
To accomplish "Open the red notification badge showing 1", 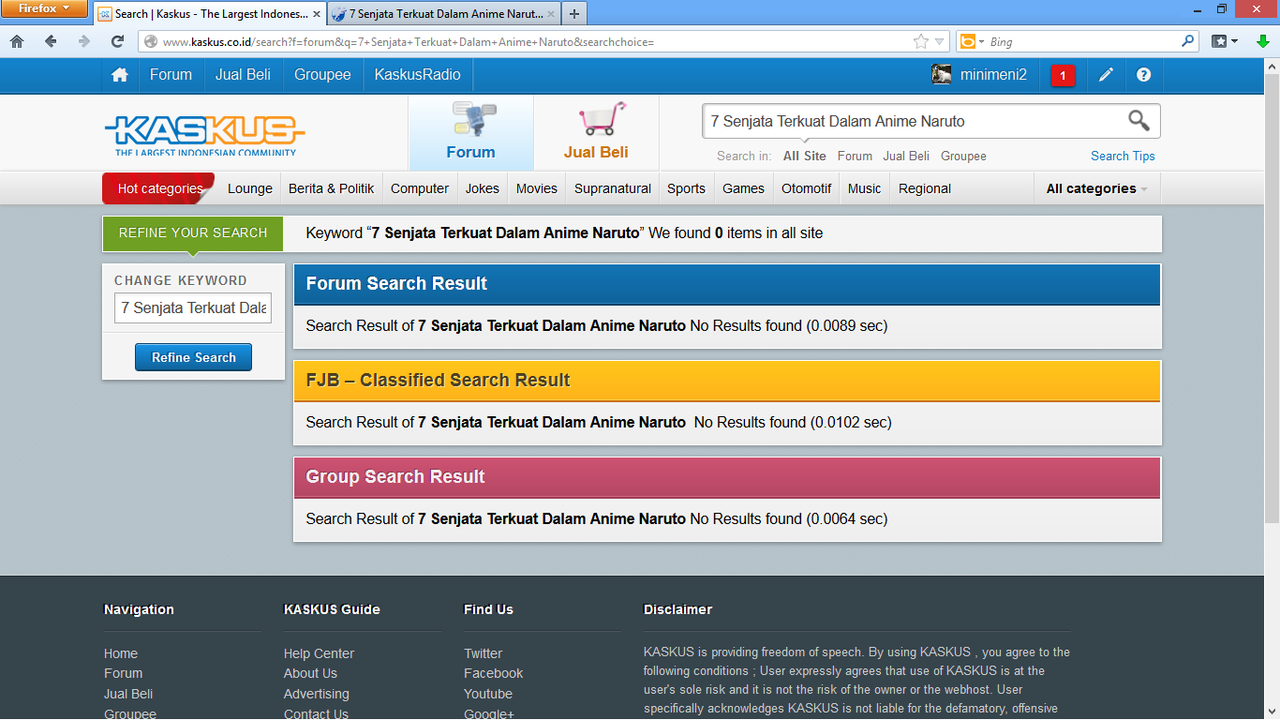I will click(1063, 75).
